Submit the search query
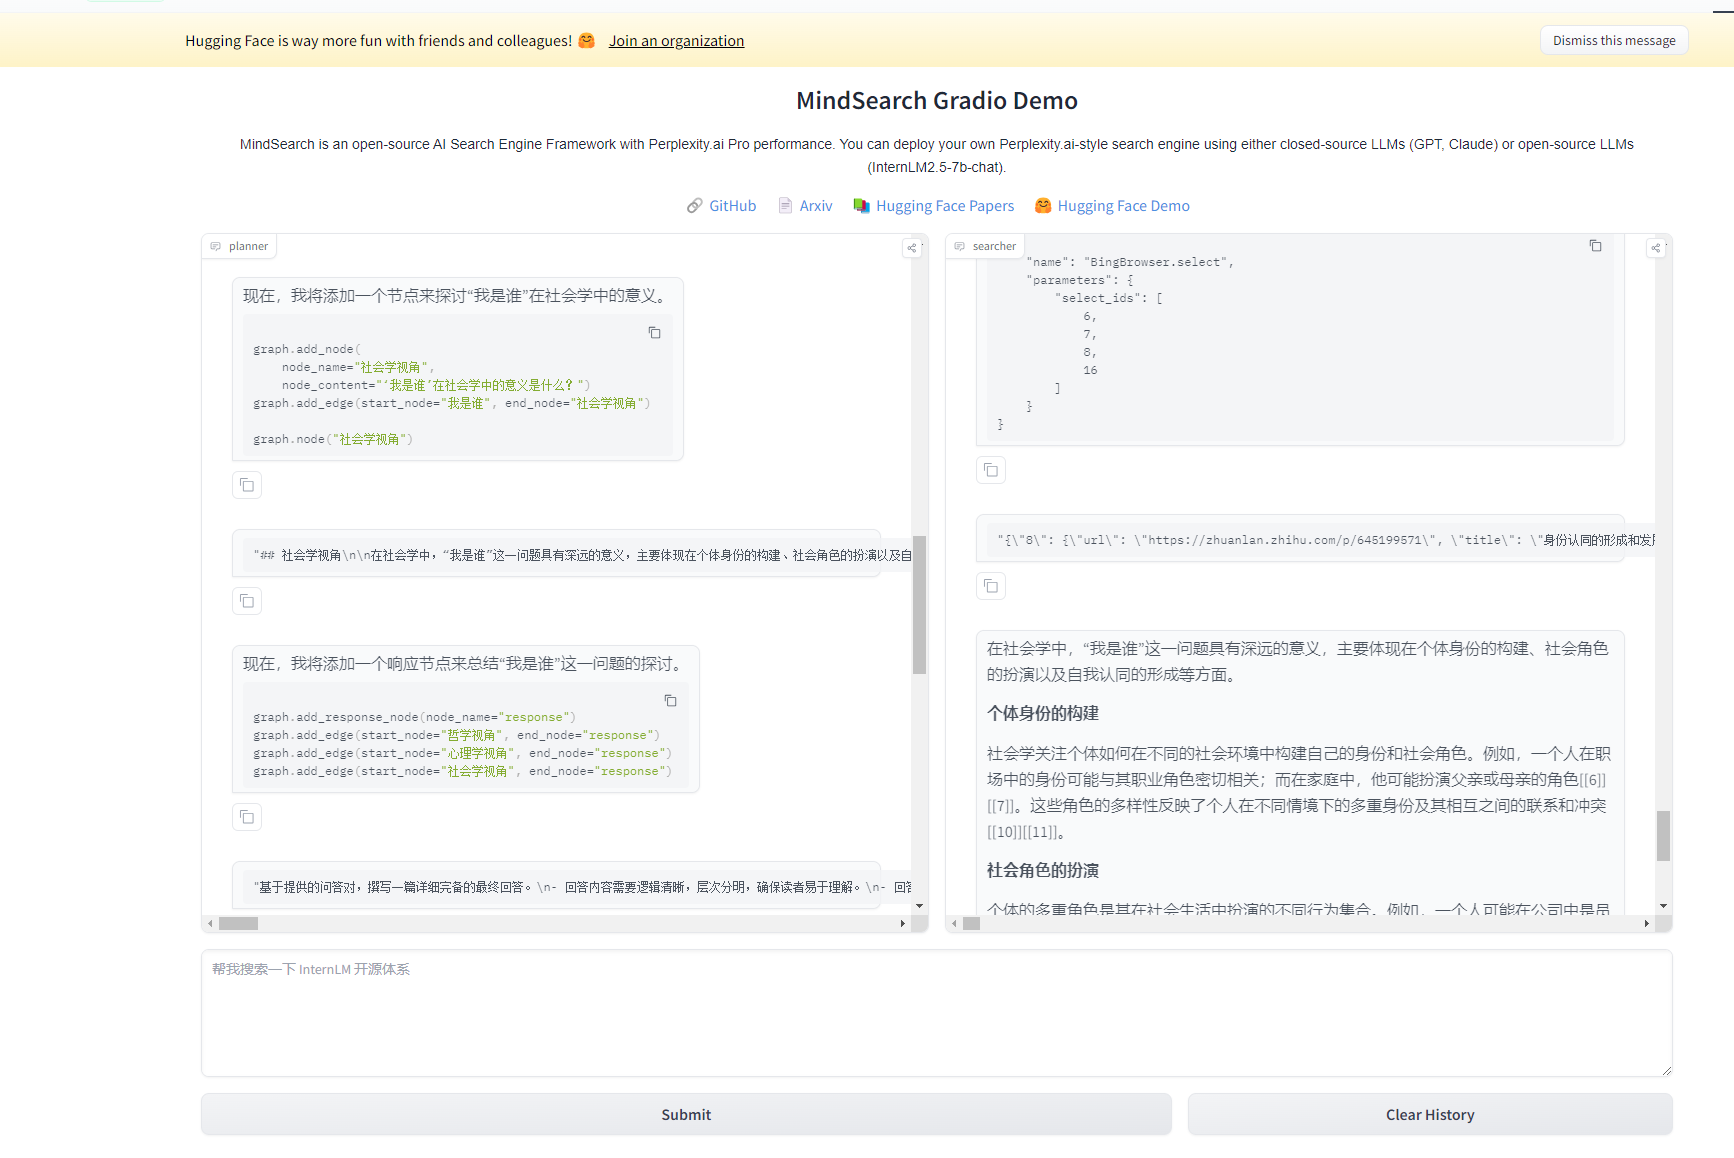 [686, 1114]
